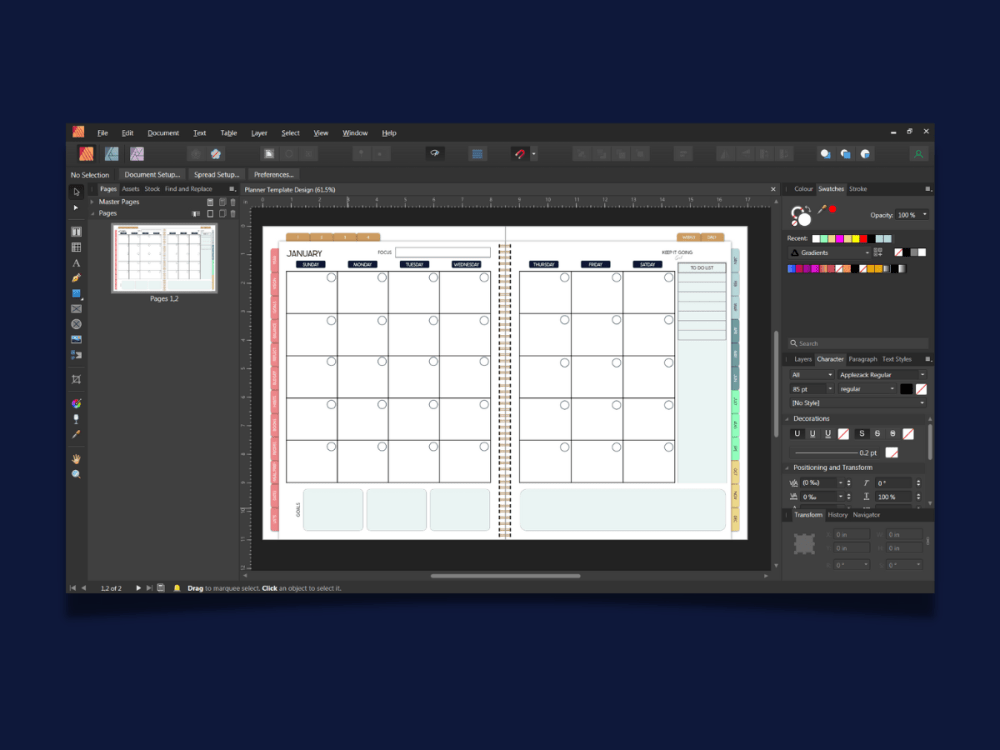Switch to the Stroke tab

point(858,189)
